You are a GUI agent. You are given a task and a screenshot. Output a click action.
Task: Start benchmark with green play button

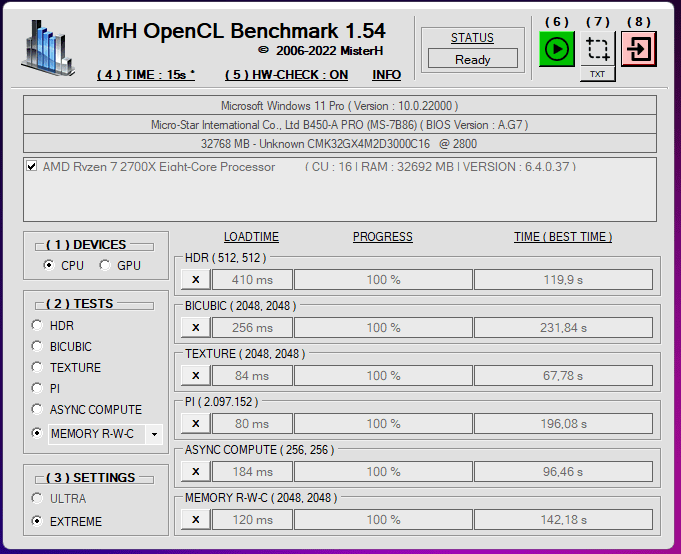pyautogui.click(x=557, y=49)
